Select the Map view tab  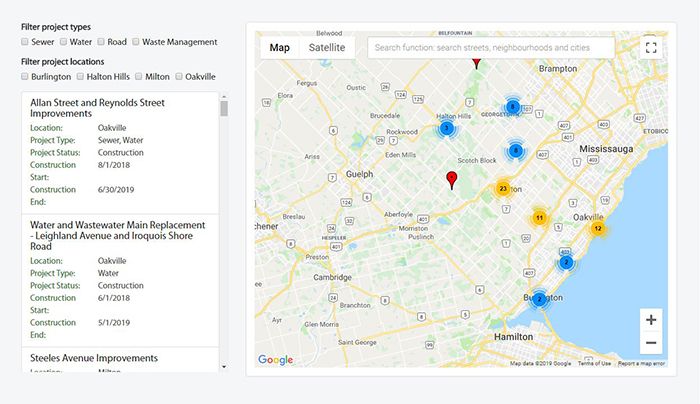pos(279,47)
